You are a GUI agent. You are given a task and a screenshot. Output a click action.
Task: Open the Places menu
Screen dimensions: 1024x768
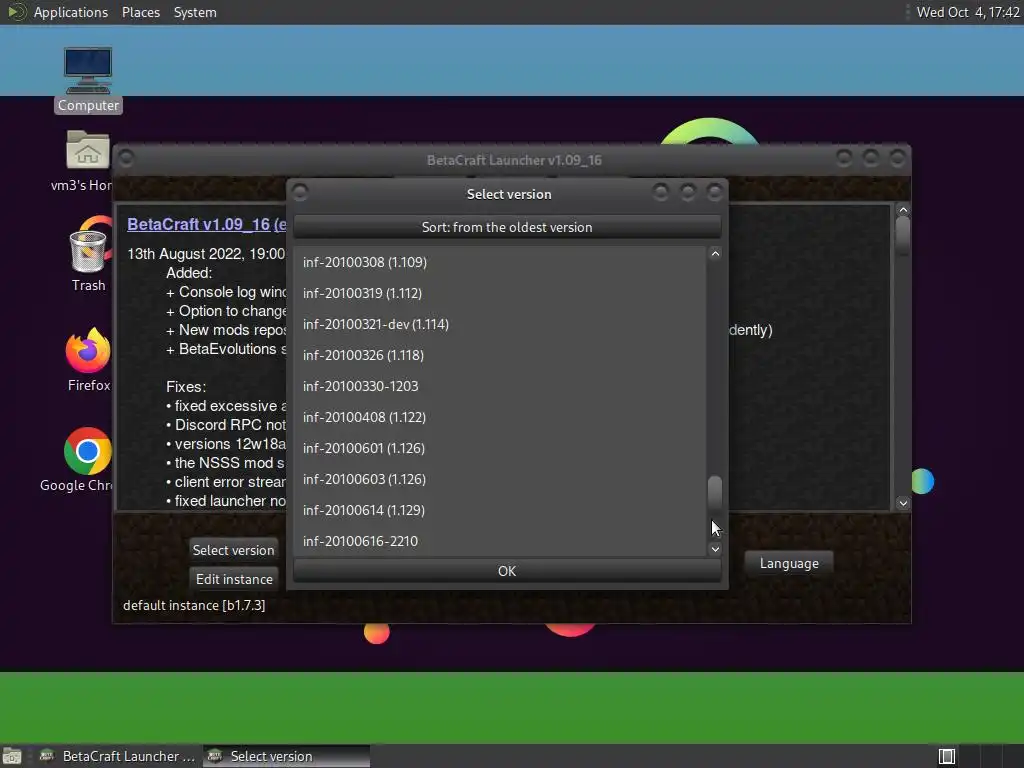point(140,12)
